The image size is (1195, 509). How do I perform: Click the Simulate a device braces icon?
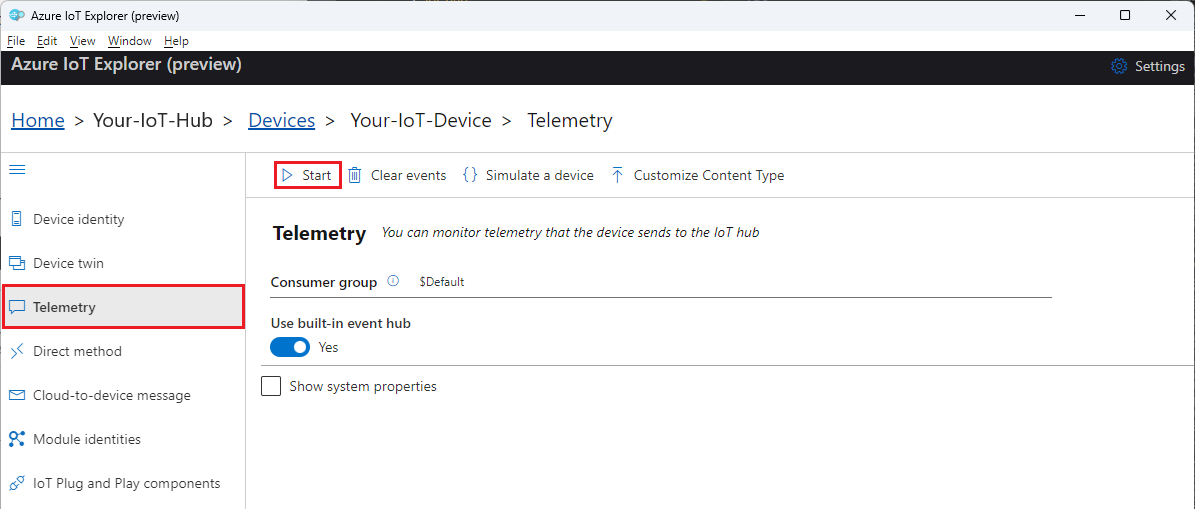pyautogui.click(x=470, y=175)
